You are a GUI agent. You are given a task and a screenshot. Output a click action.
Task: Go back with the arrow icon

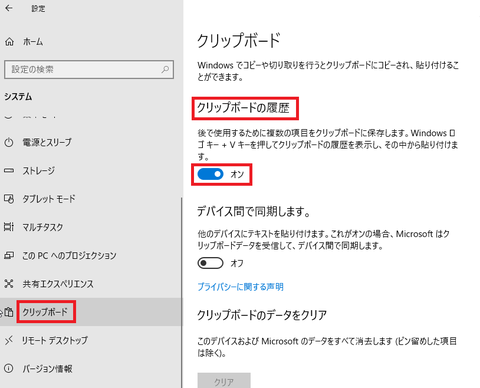coord(9,8)
